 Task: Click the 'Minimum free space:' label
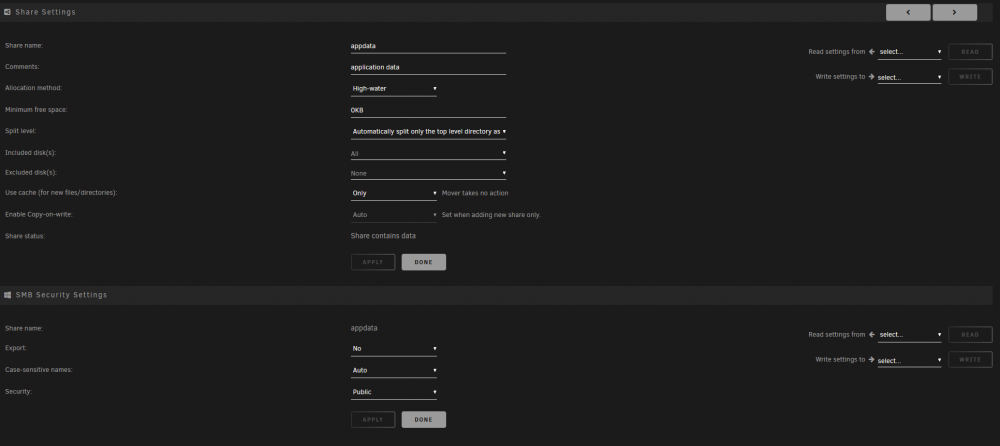coord(36,110)
